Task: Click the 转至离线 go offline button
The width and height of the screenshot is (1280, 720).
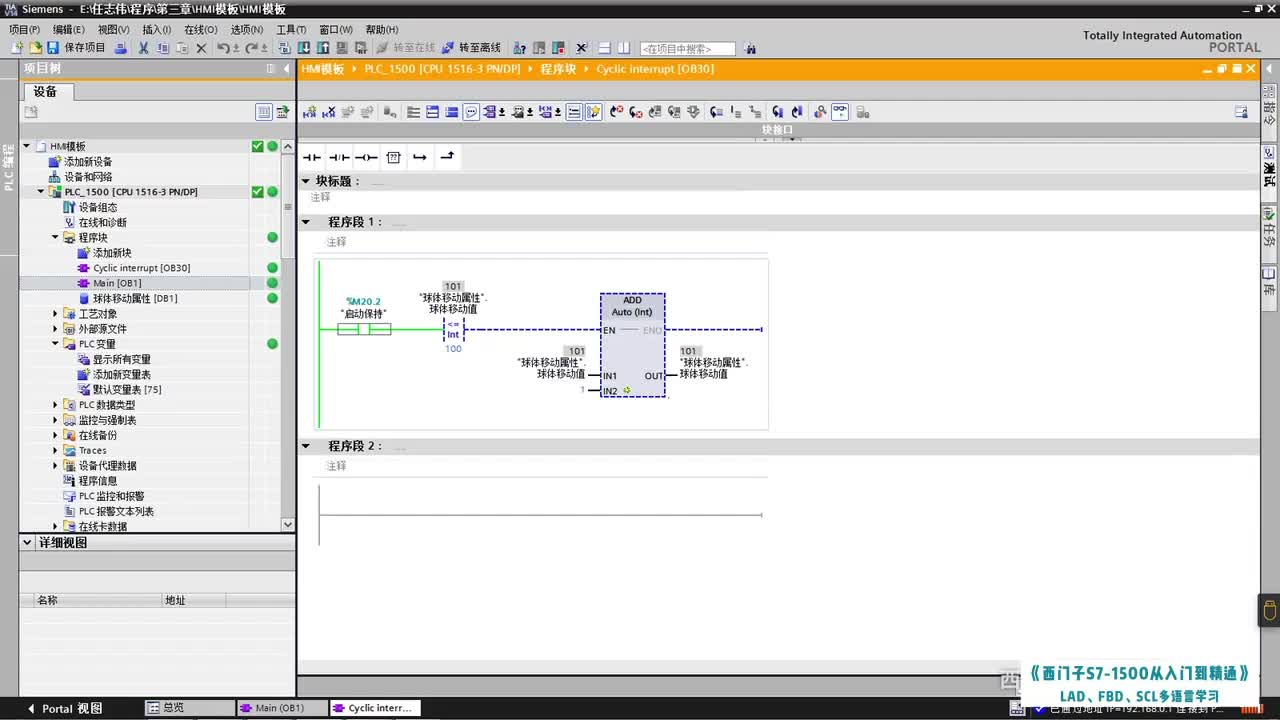Action: pos(472,48)
